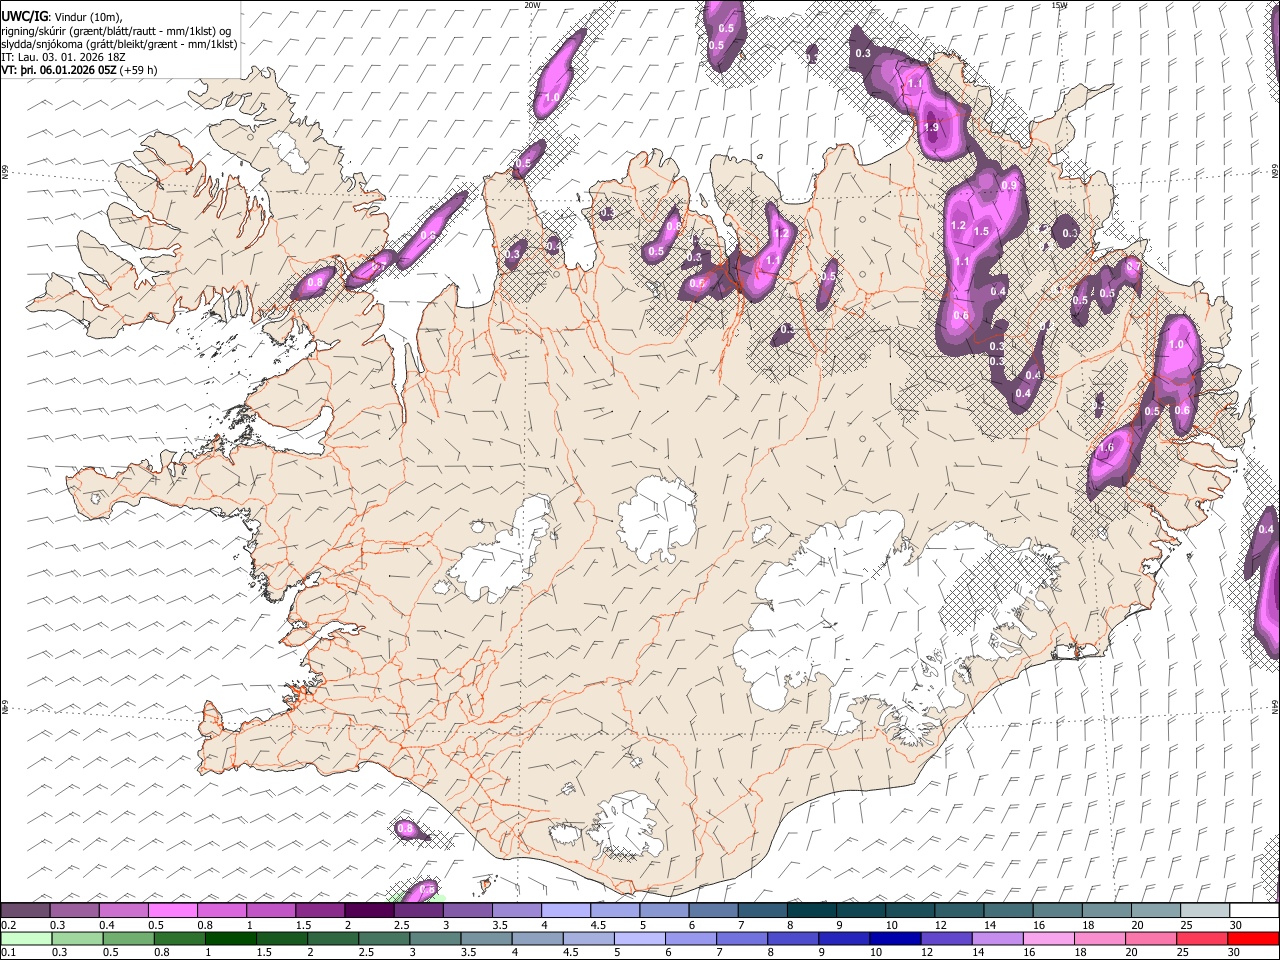Image resolution: width=1280 pixels, height=960 pixels.
Task: Click the number 0.1 on the rain scale
Action: click(x=9, y=952)
